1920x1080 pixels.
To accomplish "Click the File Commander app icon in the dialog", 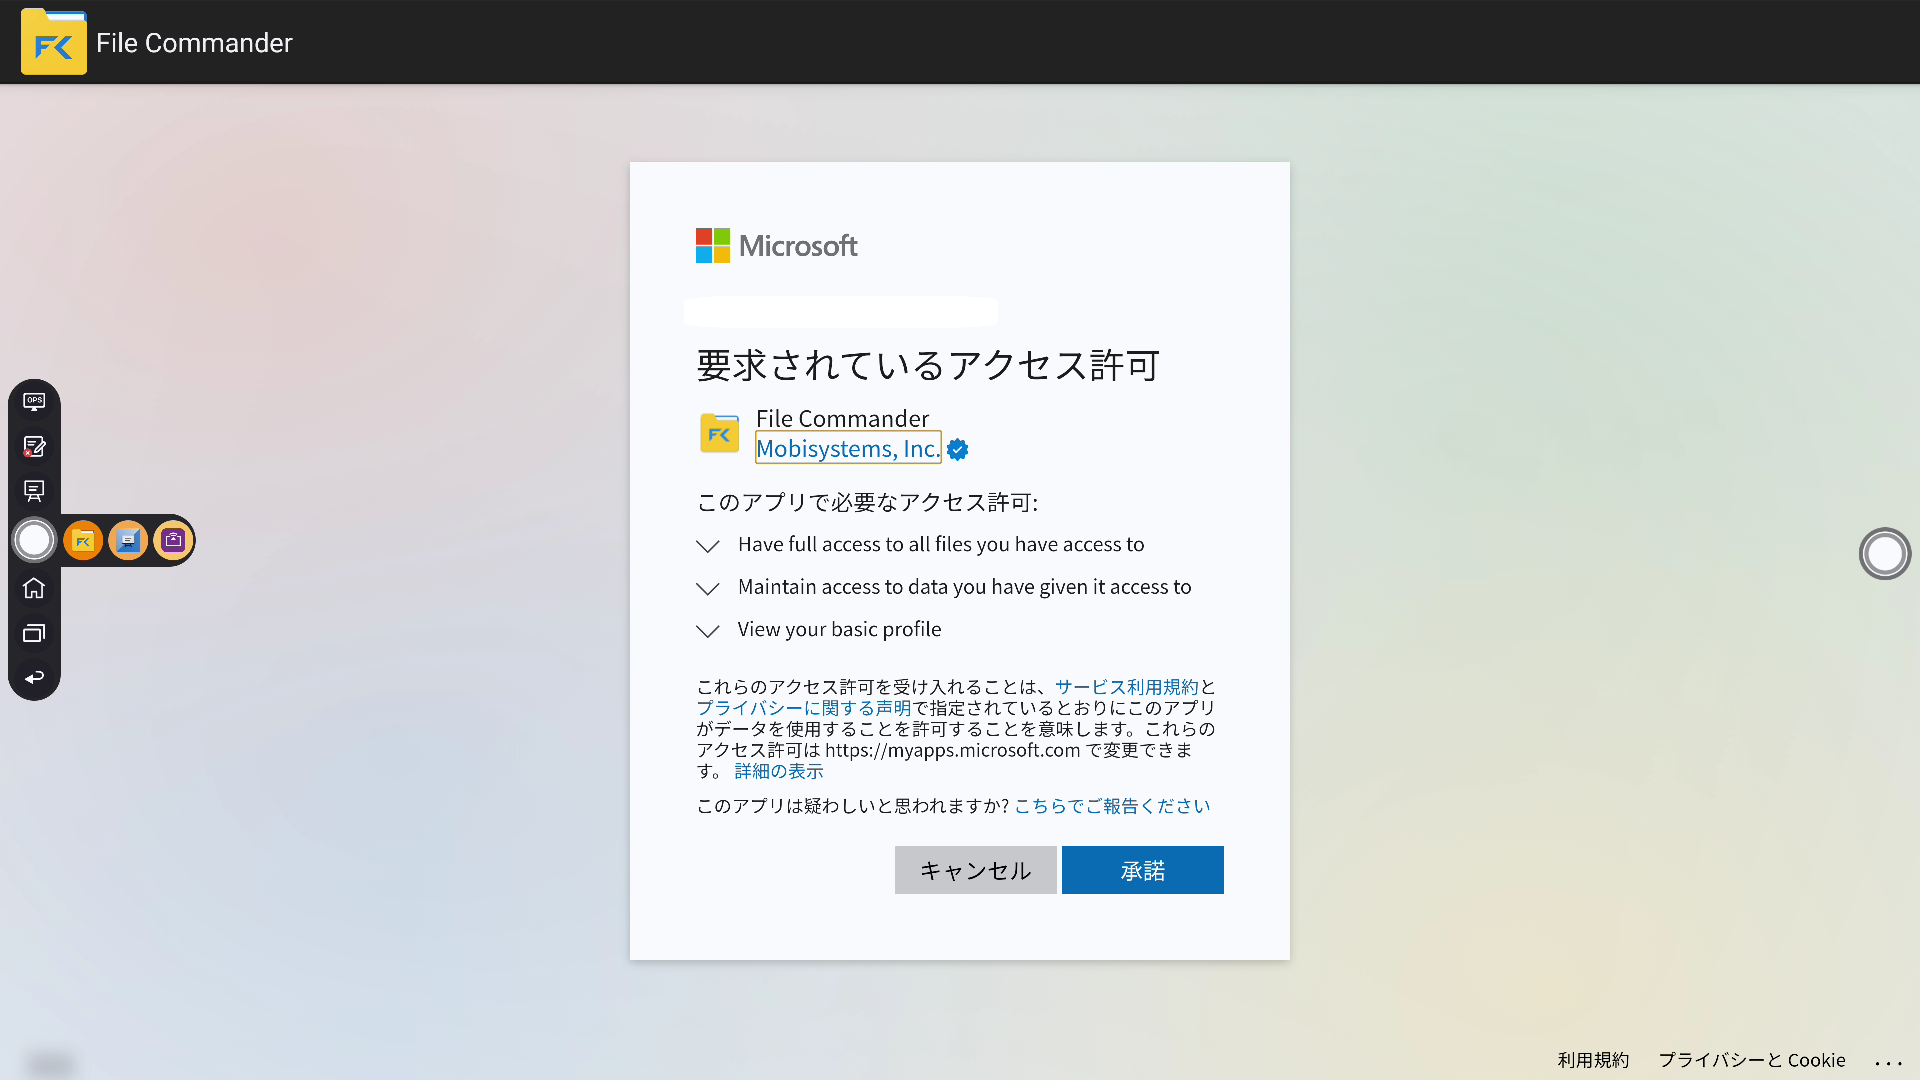I will (x=719, y=433).
